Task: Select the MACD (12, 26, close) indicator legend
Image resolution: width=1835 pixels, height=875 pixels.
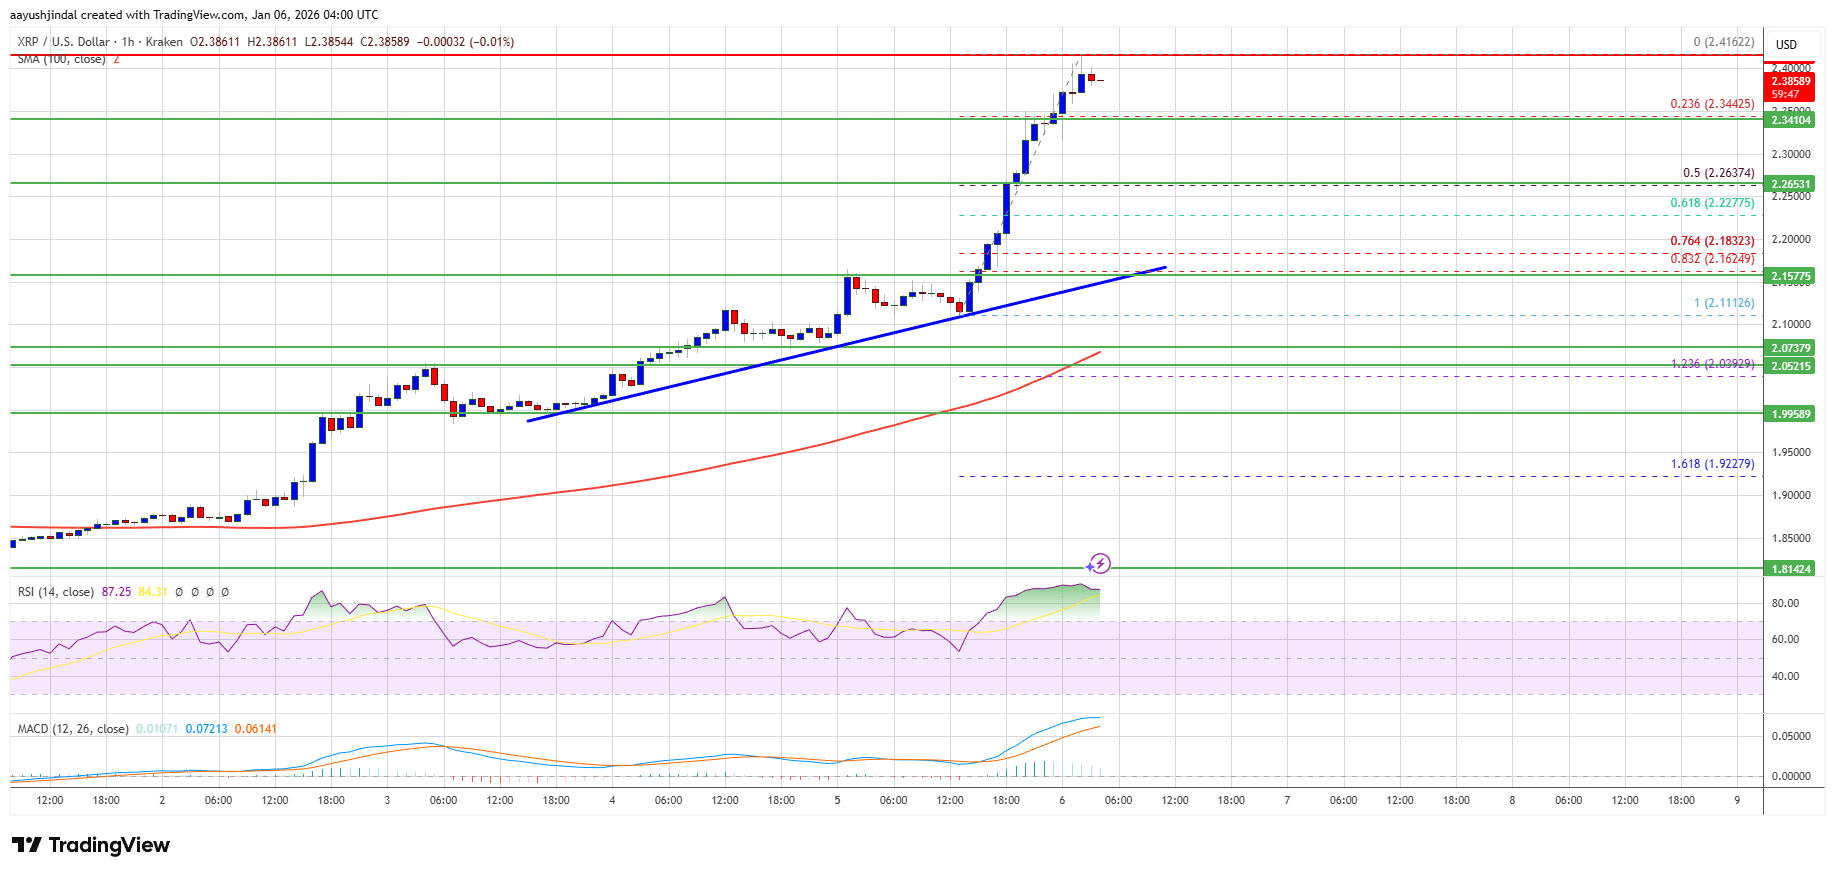Action: tap(73, 729)
